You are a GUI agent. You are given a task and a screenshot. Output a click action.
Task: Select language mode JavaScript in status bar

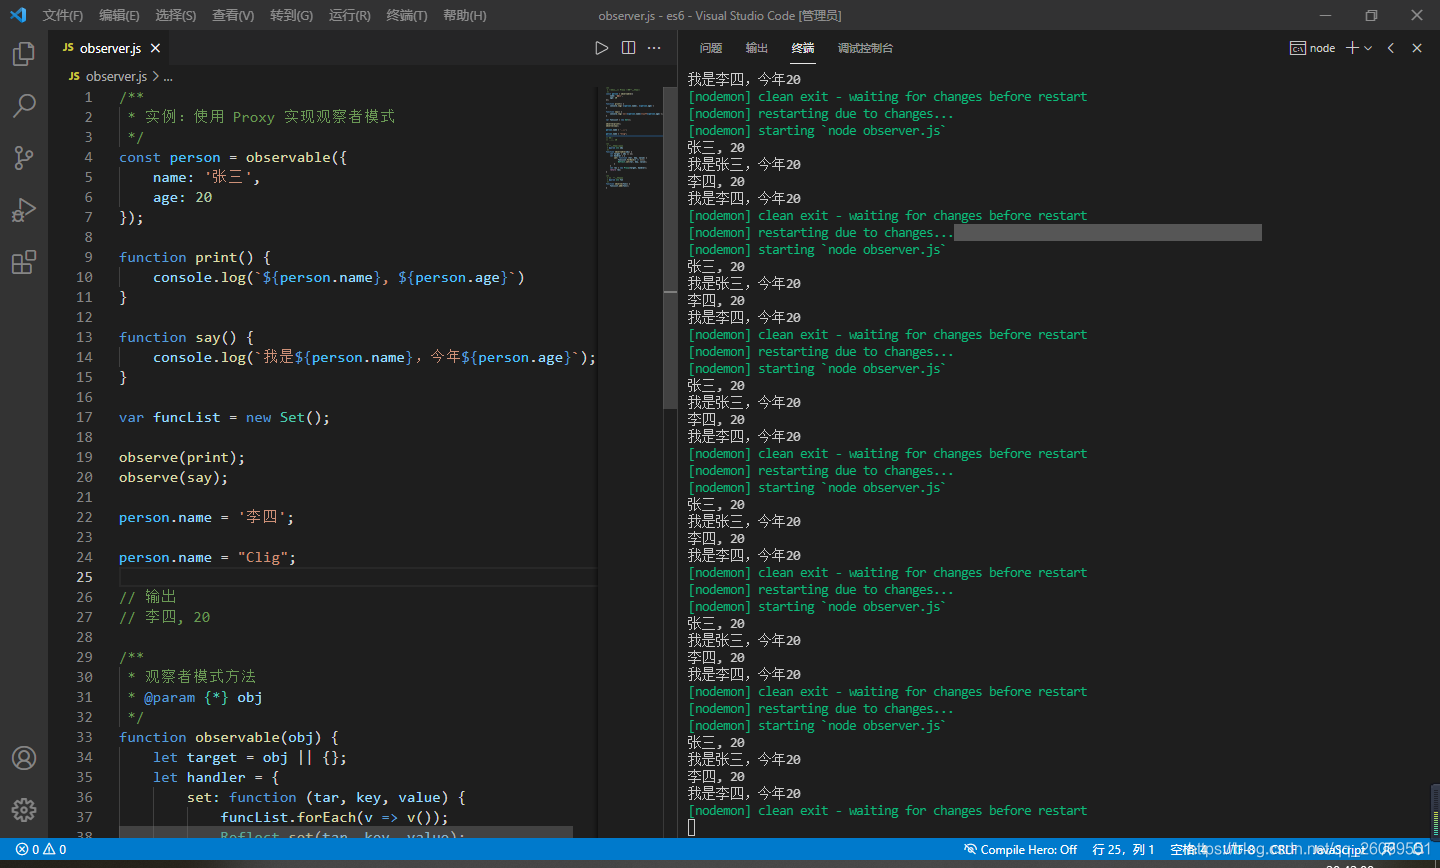pos(1338,849)
